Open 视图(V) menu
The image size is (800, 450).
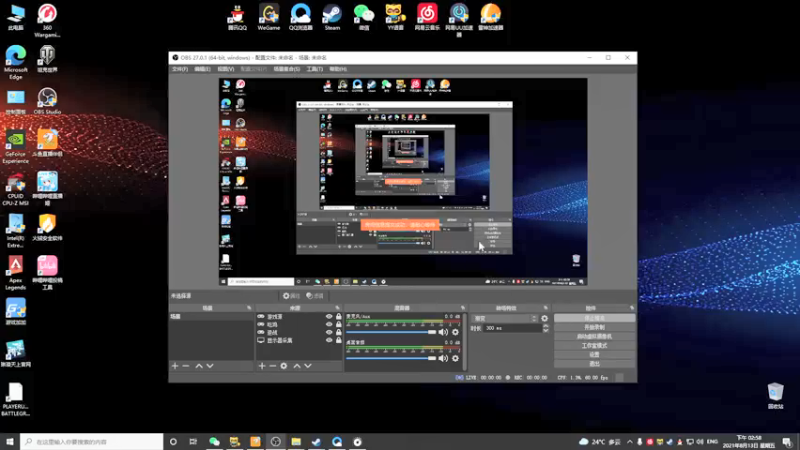click(x=226, y=69)
